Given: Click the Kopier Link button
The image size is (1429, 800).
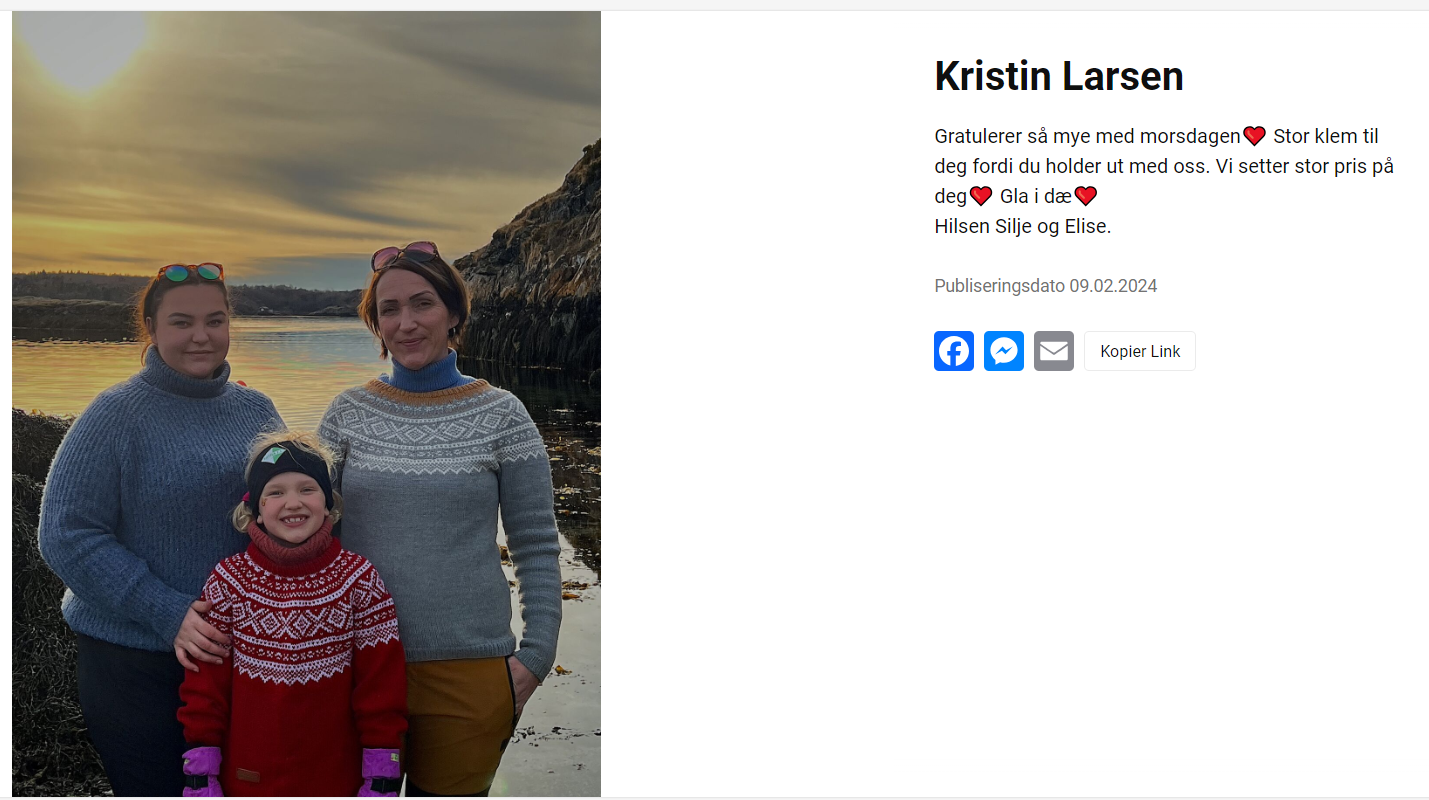Looking at the screenshot, I should point(1140,351).
